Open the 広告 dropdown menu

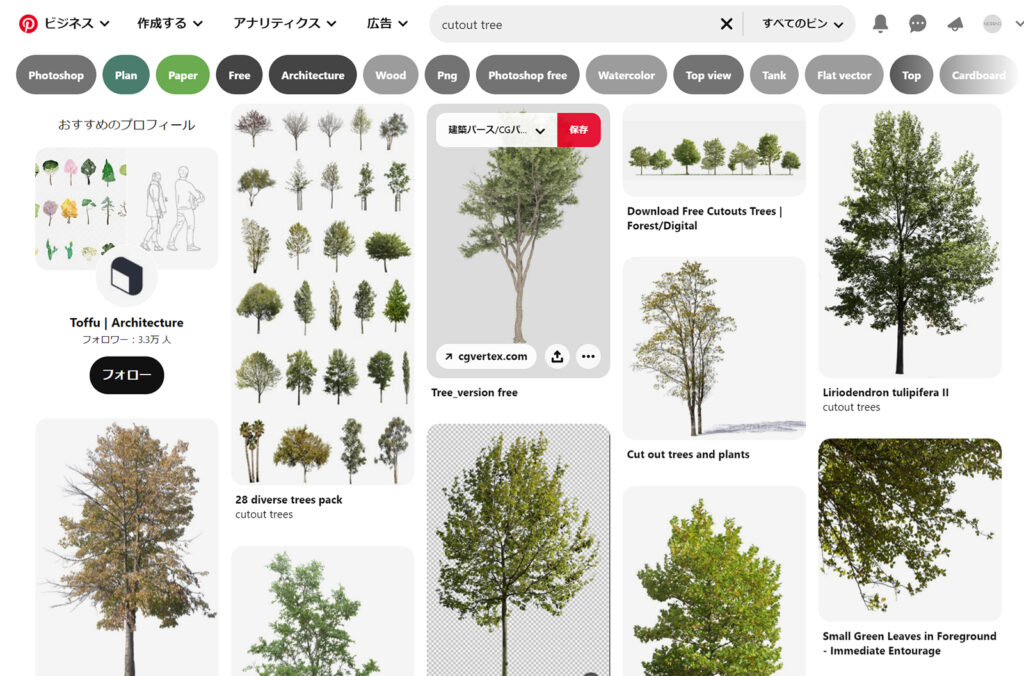(387, 24)
